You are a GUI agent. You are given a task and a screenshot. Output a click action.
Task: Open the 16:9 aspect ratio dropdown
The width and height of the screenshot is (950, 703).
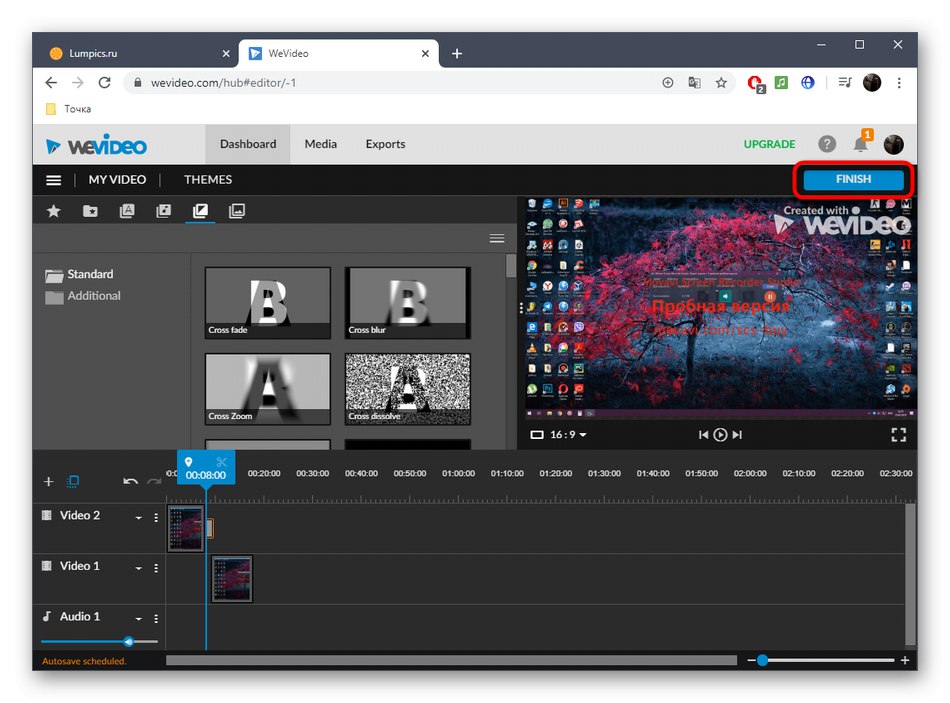560,435
